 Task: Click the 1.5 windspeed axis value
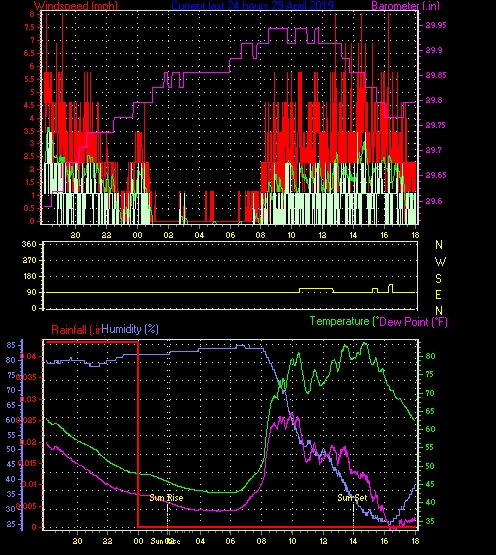(30, 182)
